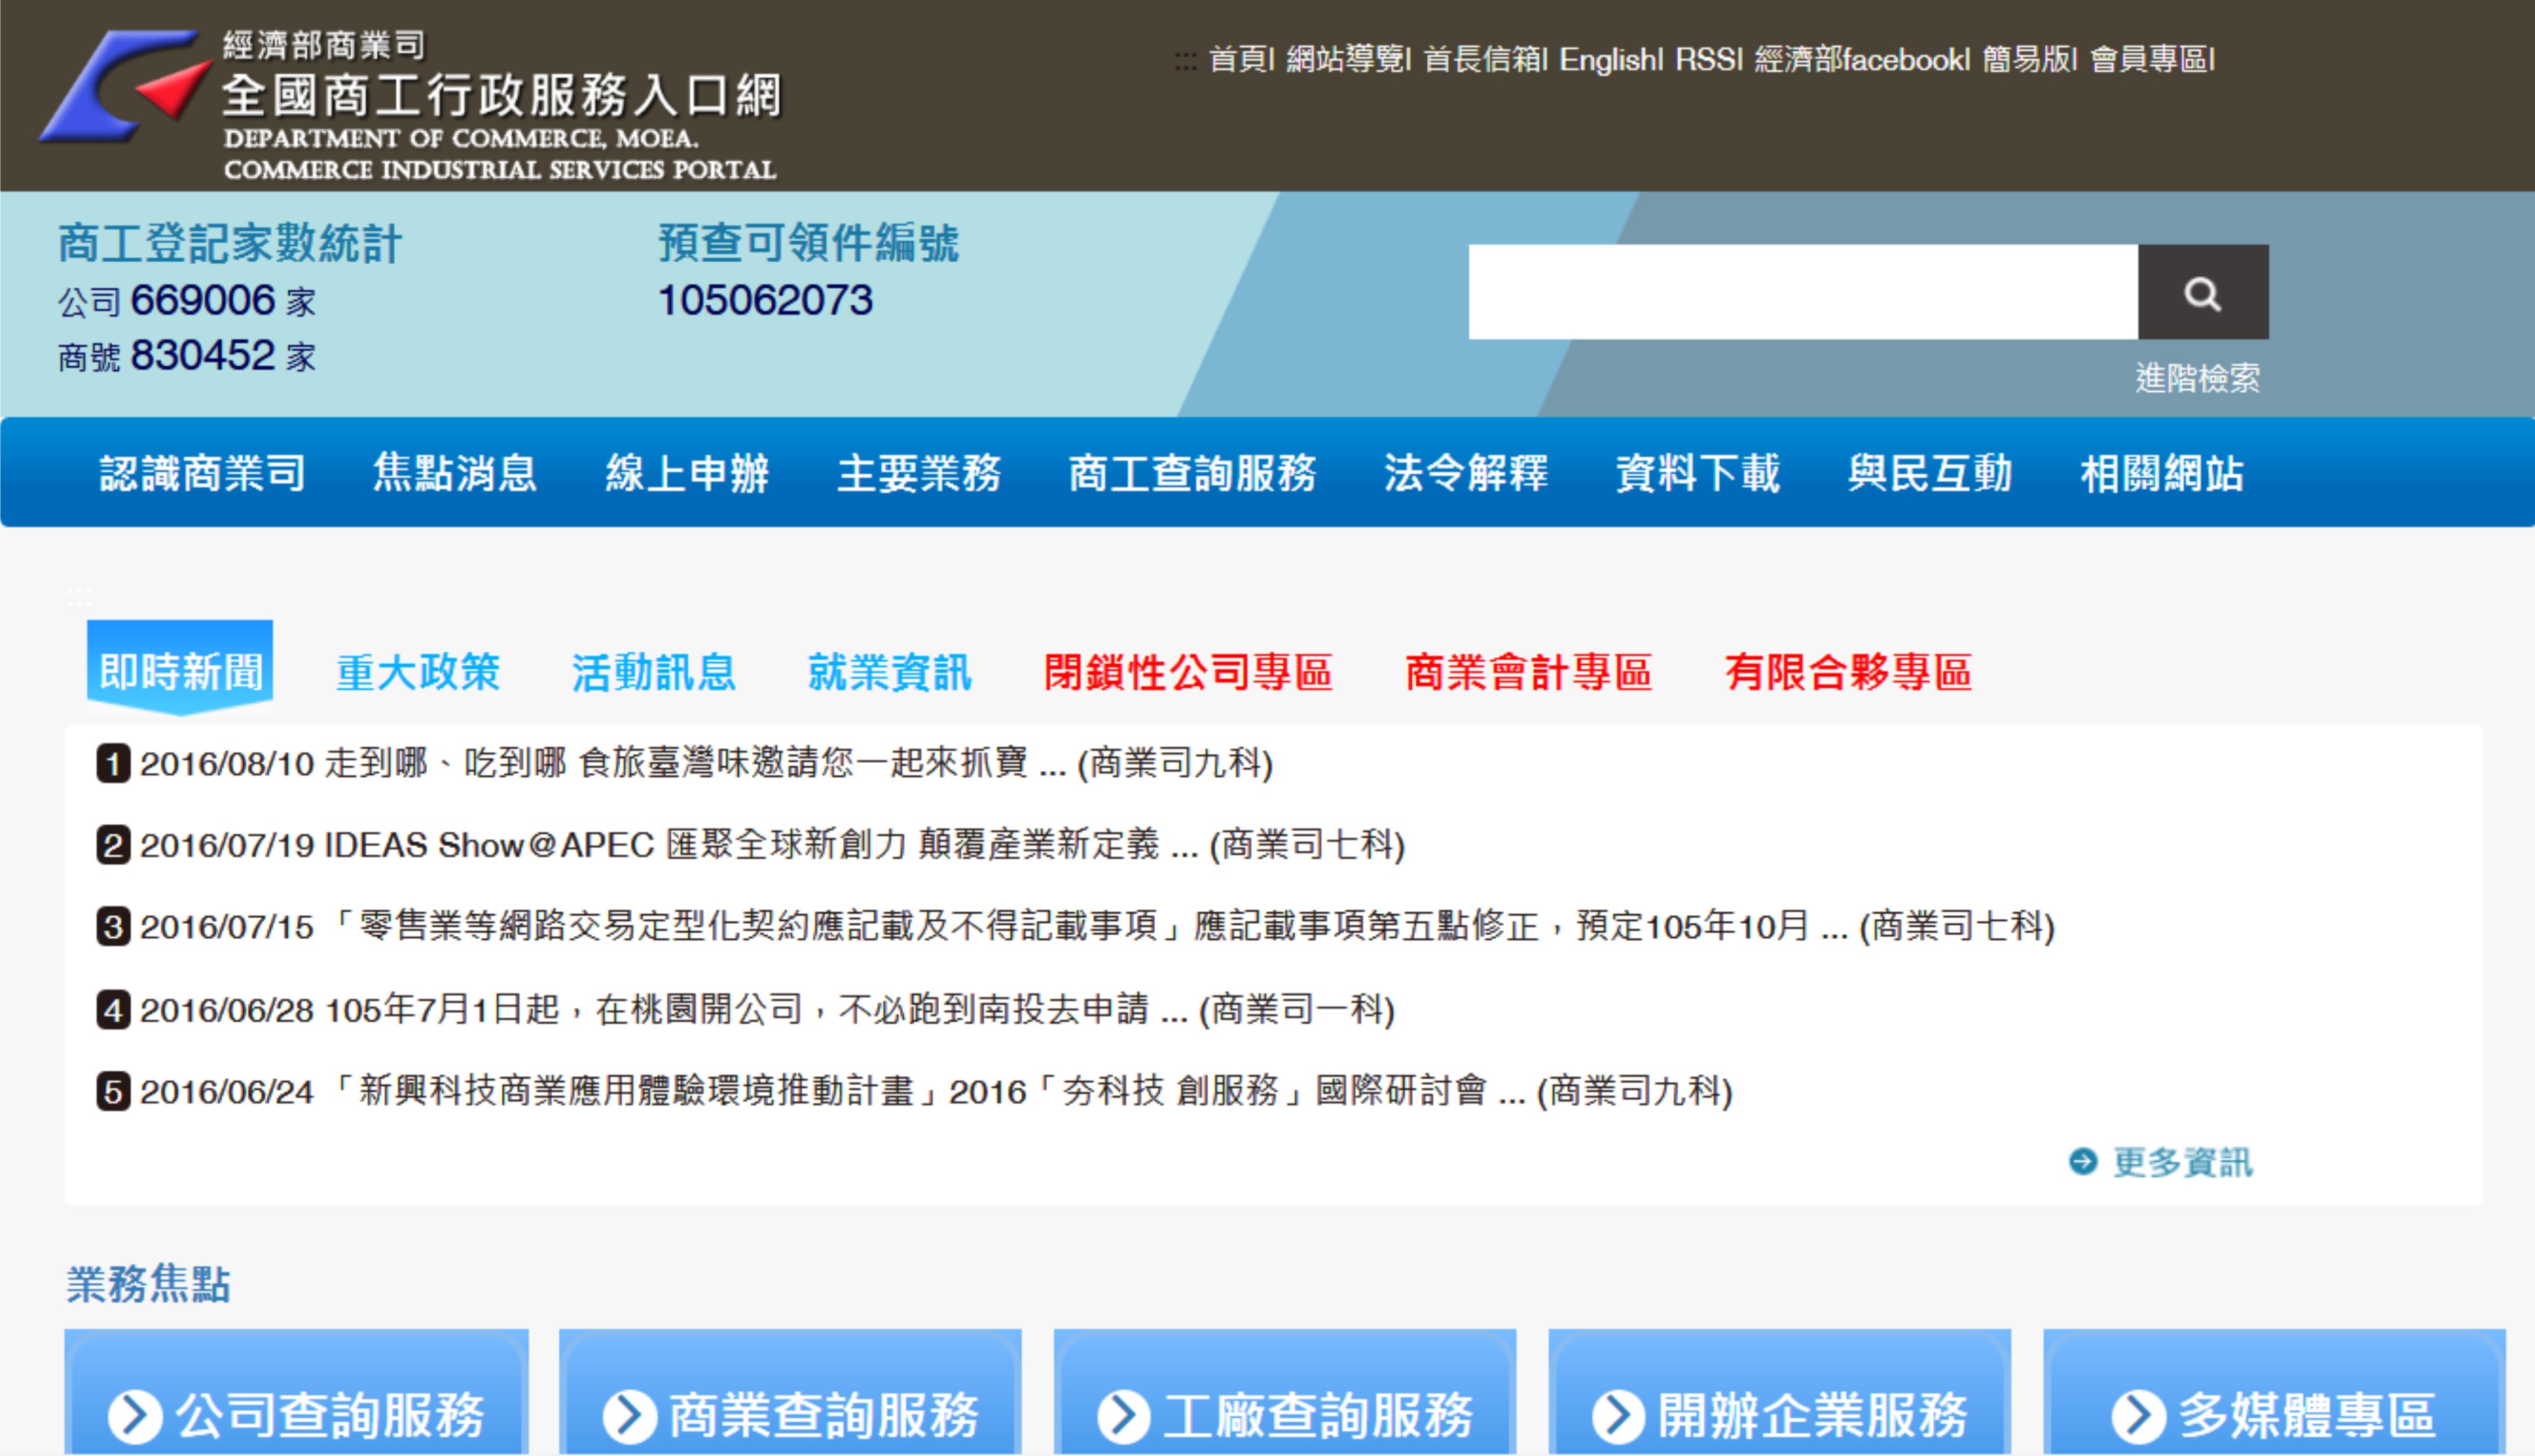This screenshot has height=1456, width=2535.
Task: Open 網站導覽 site map link
Action: [1345, 59]
